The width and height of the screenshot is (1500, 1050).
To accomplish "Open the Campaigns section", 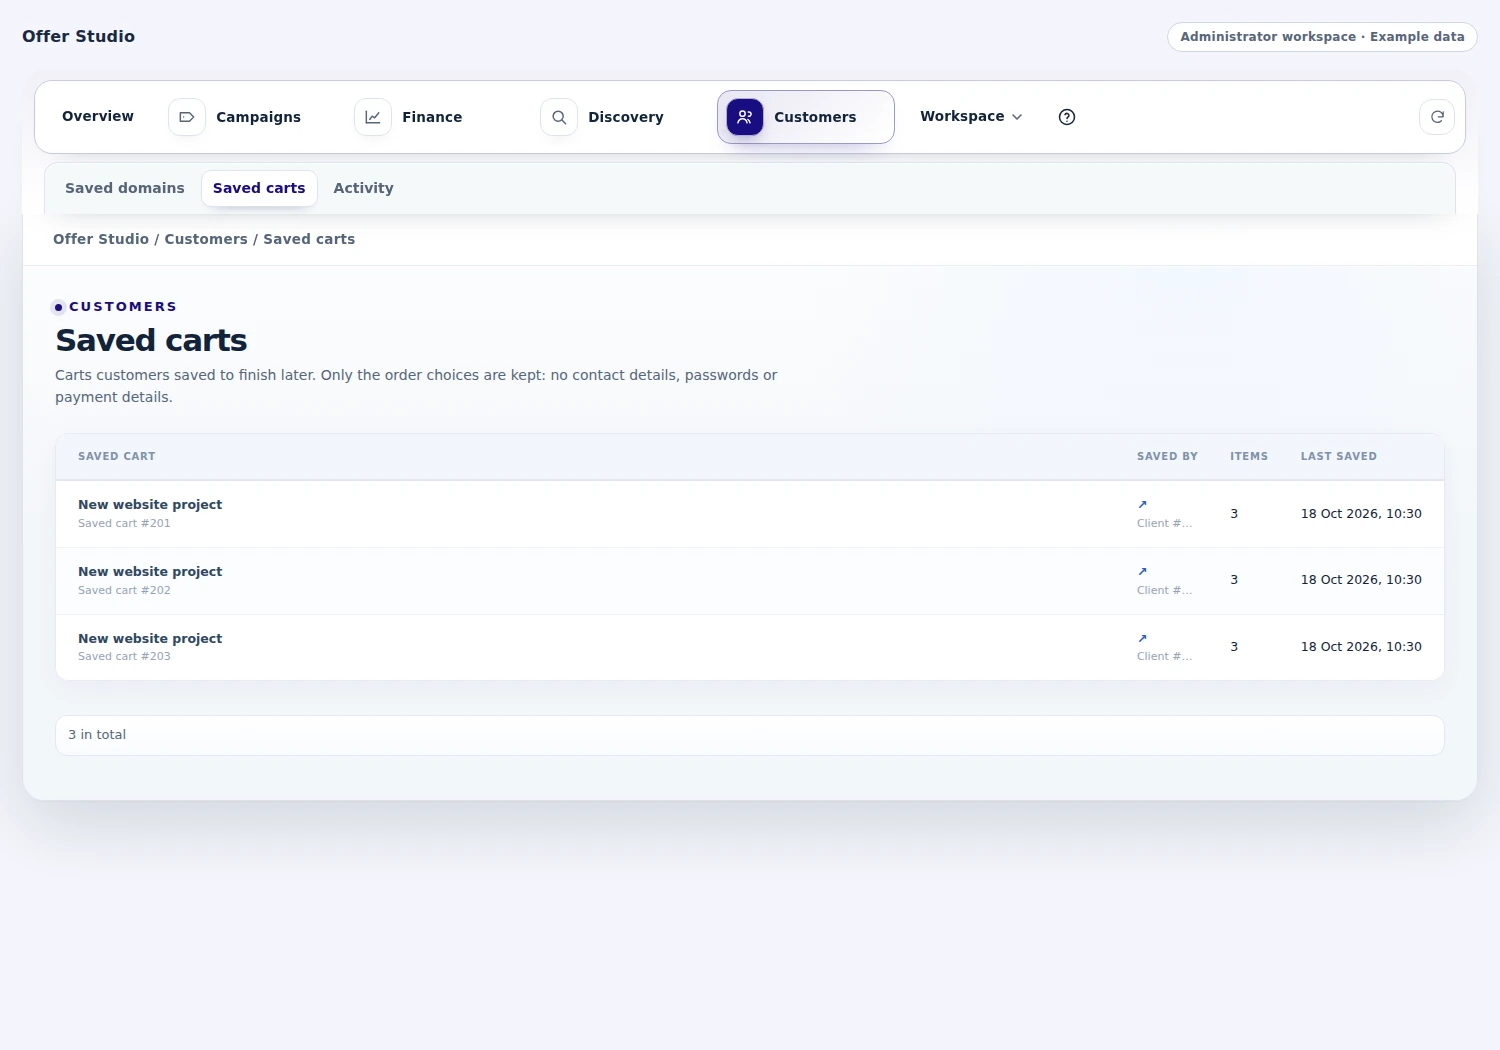I will [258, 117].
